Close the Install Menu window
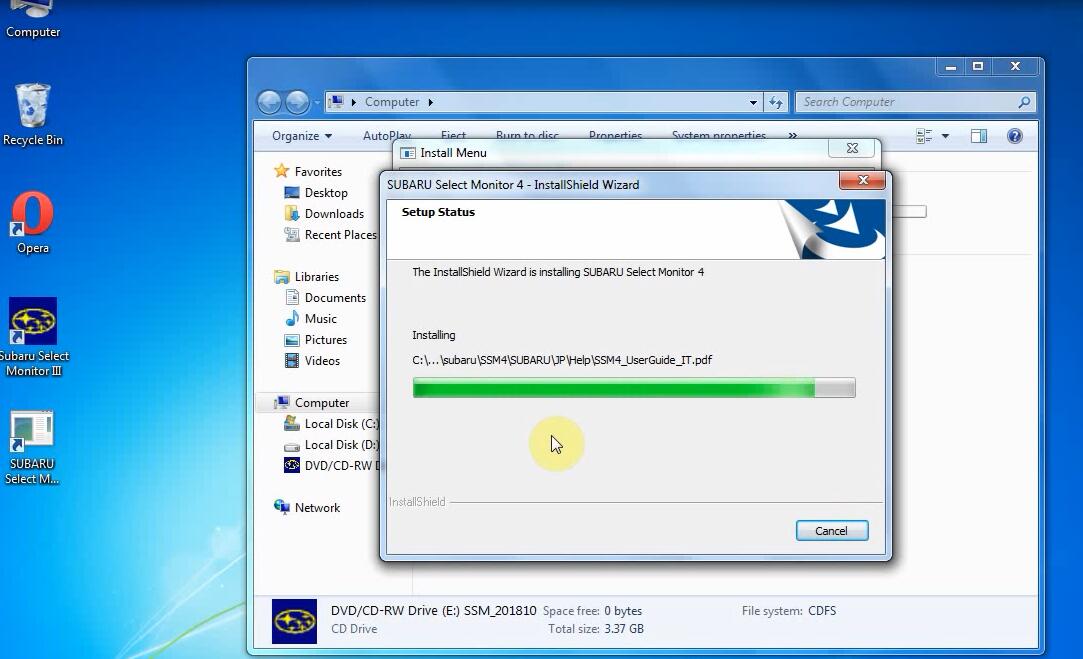 click(x=852, y=149)
